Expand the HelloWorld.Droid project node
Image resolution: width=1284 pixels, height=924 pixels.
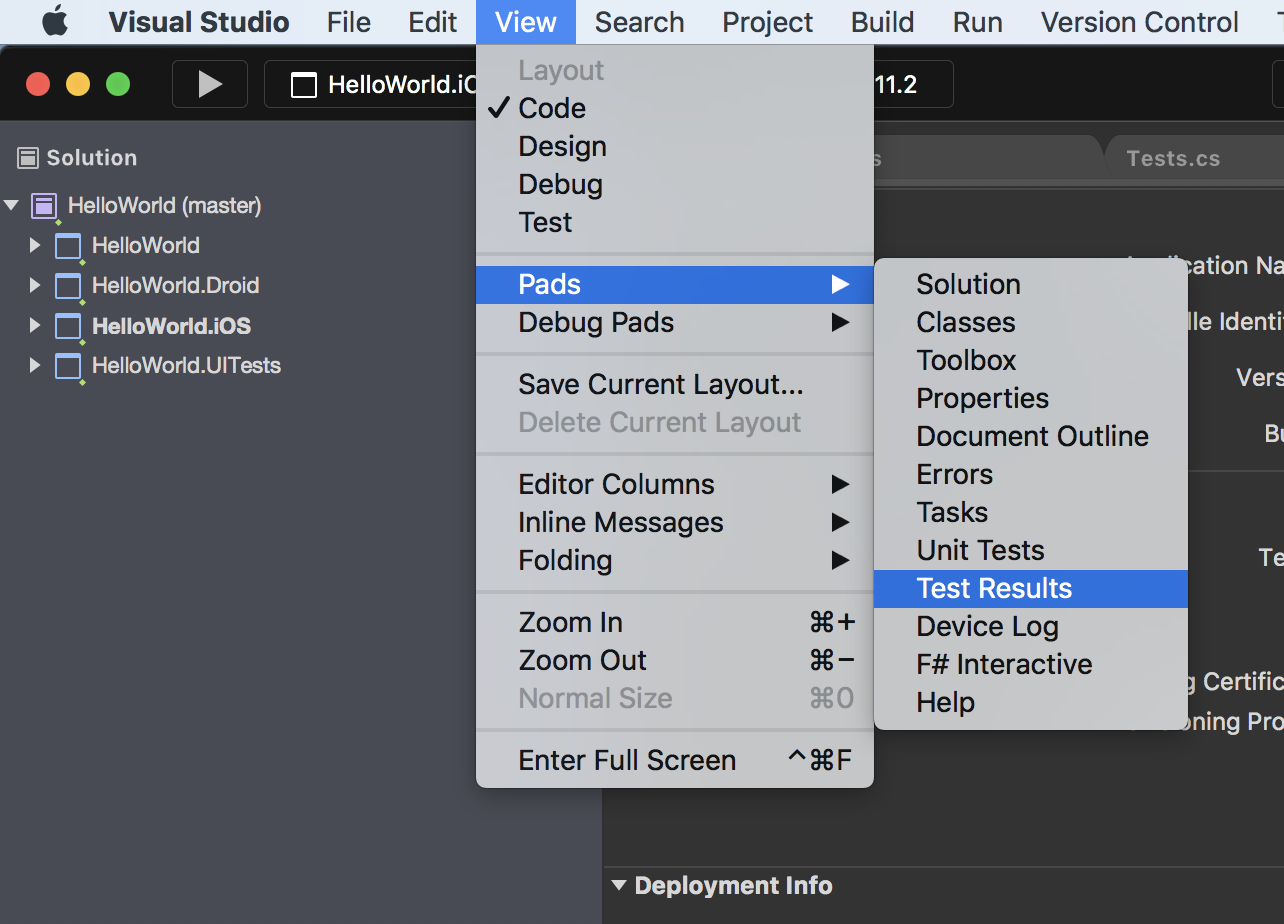coord(35,286)
